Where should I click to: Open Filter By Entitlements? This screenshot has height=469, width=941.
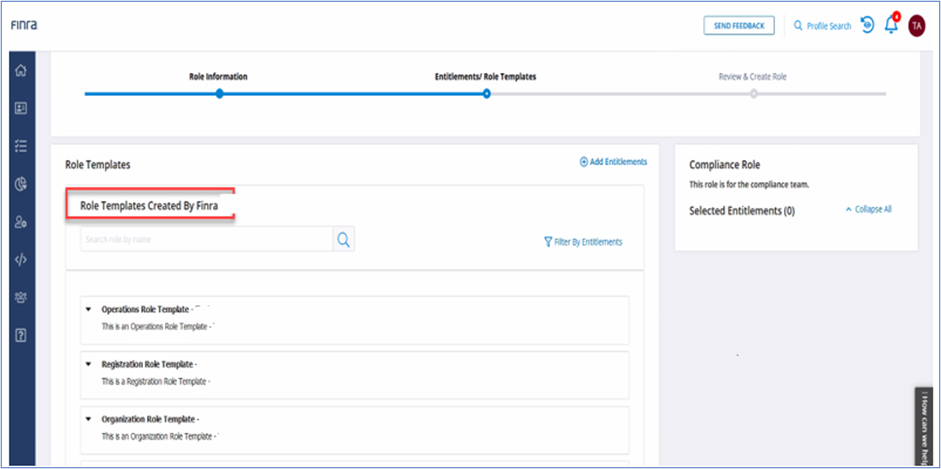coord(583,241)
